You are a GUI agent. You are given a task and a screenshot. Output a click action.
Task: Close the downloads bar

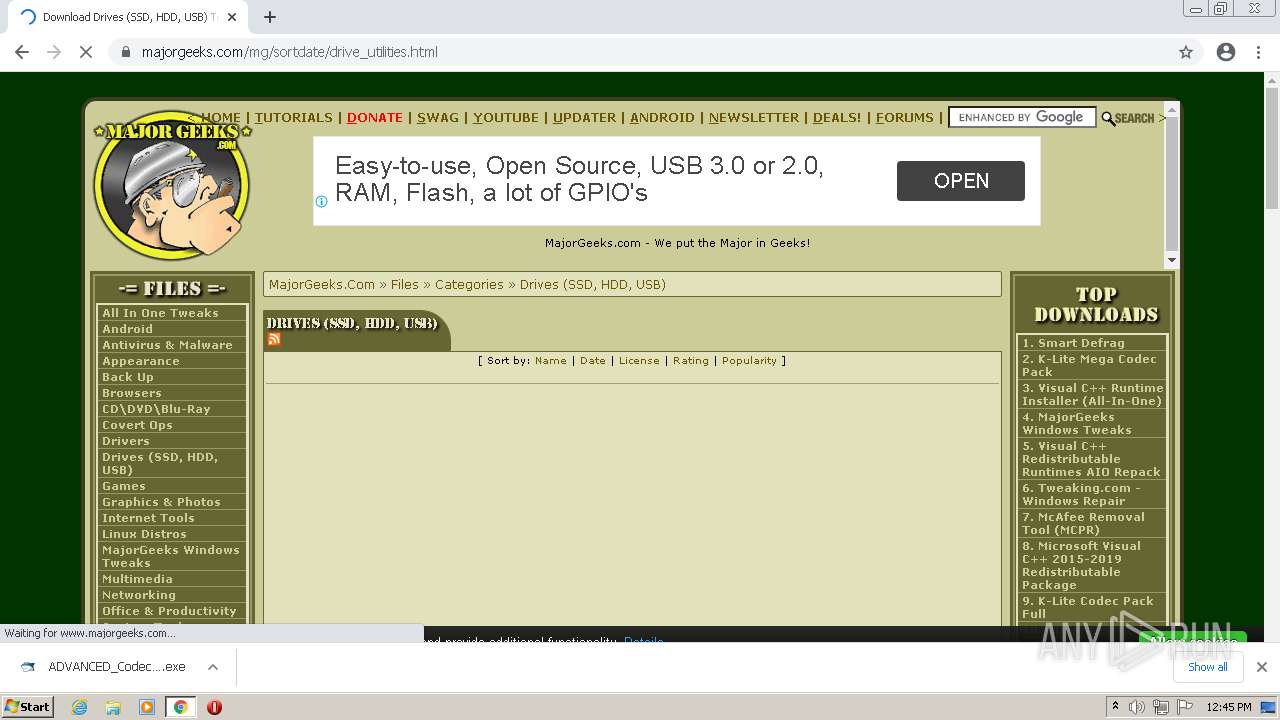tap(1261, 667)
